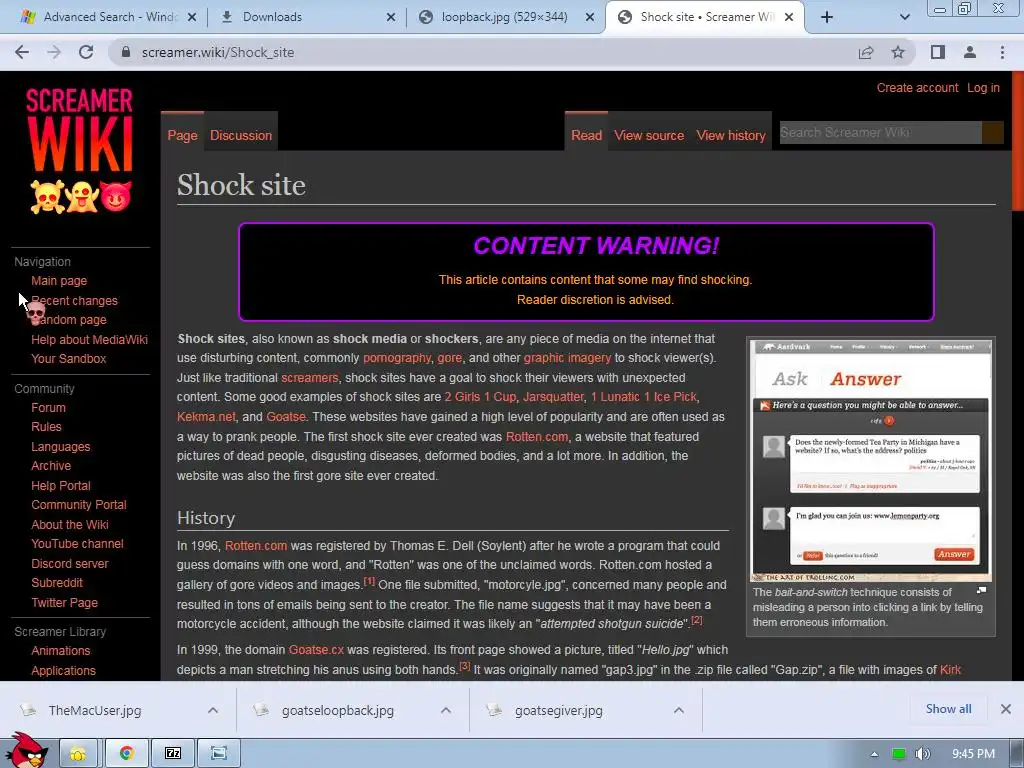Click the lock icon in address bar
The height and width of the screenshot is (768, 1024).
tap(126, 52)
